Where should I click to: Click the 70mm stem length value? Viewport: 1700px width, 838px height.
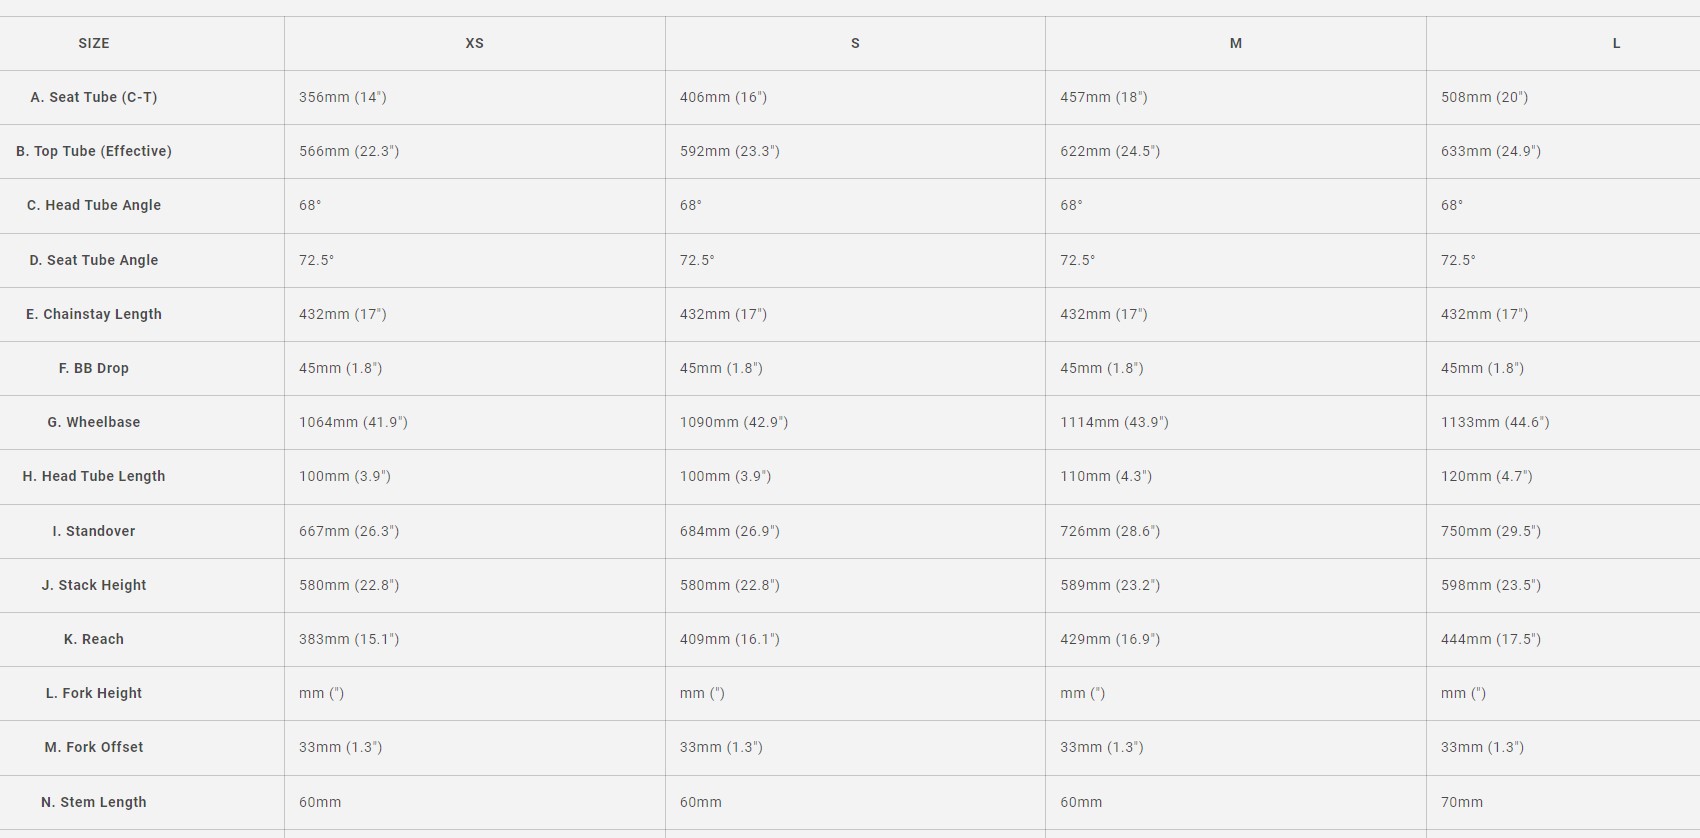(1462, 802)
